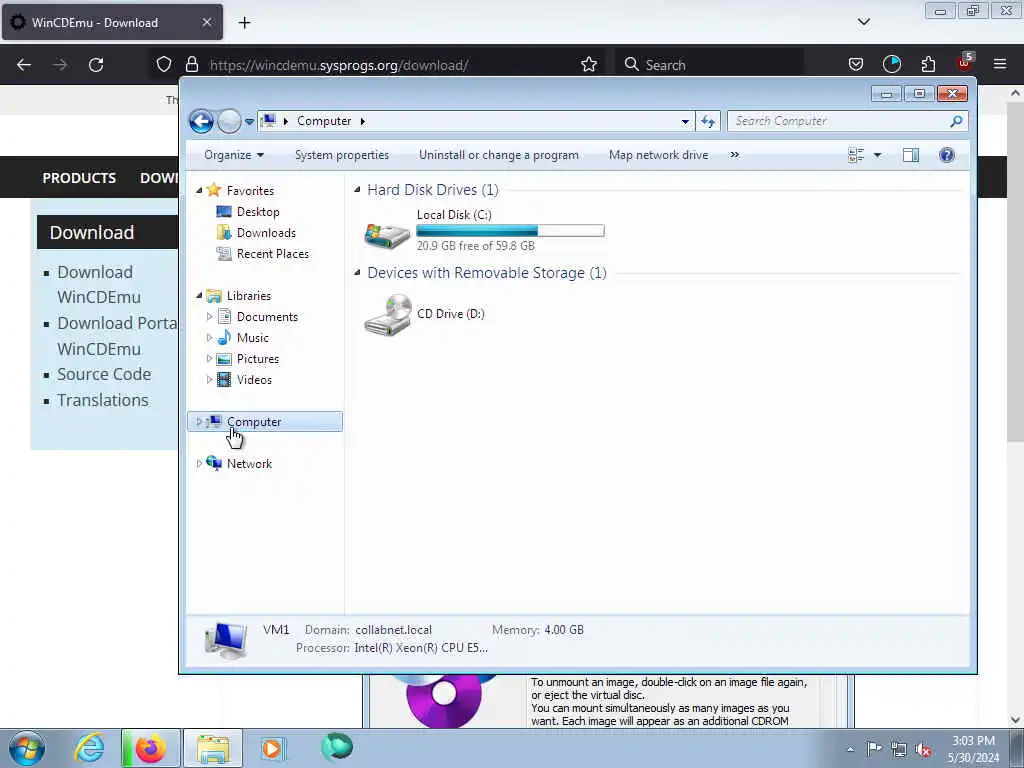Select Favorites in the navigation pane
Screen dimensions: 1024x768
(x=250, y=191)
